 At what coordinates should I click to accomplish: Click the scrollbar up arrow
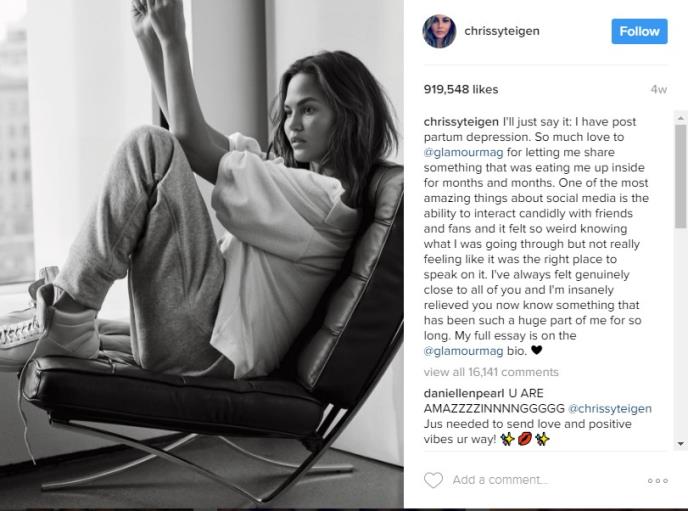tap(681, 118)
